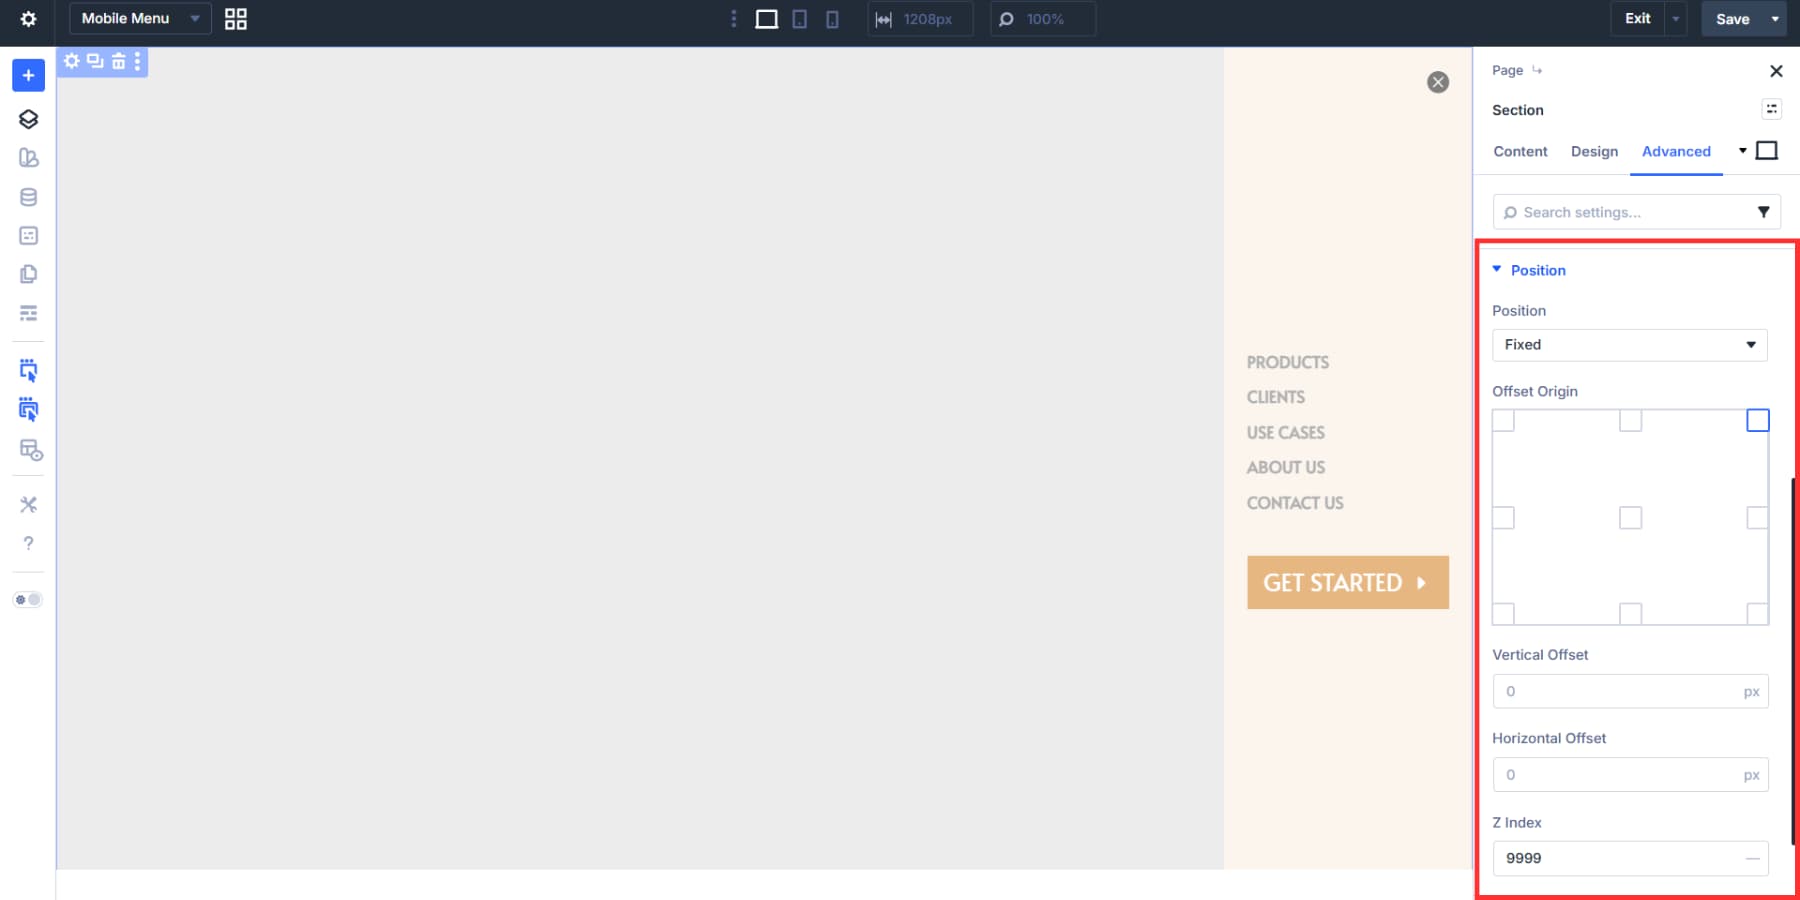Click the GET STARTED button
The height and width of the screenshot is (900, 1800).
(1347, 582)
